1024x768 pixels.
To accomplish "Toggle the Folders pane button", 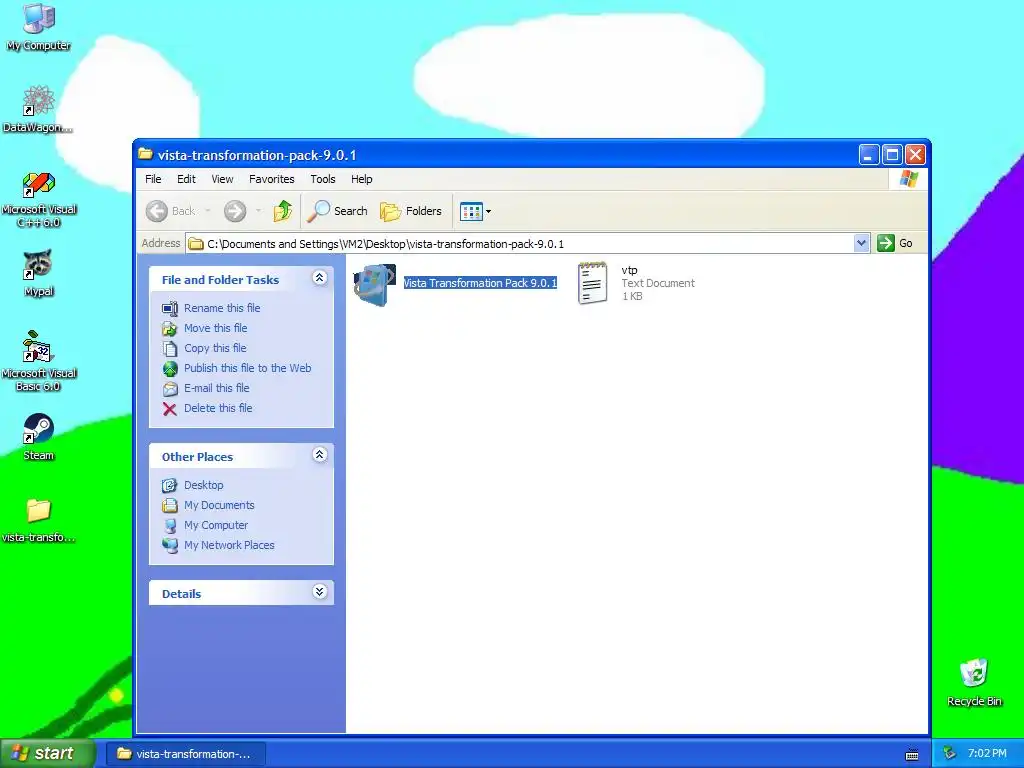I will [x=411, y=211].
